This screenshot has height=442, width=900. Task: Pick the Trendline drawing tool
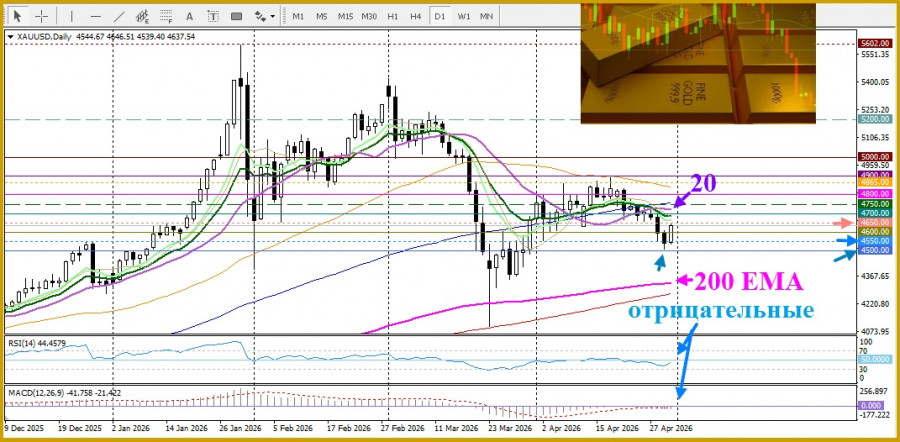click(x=119, y=16)
